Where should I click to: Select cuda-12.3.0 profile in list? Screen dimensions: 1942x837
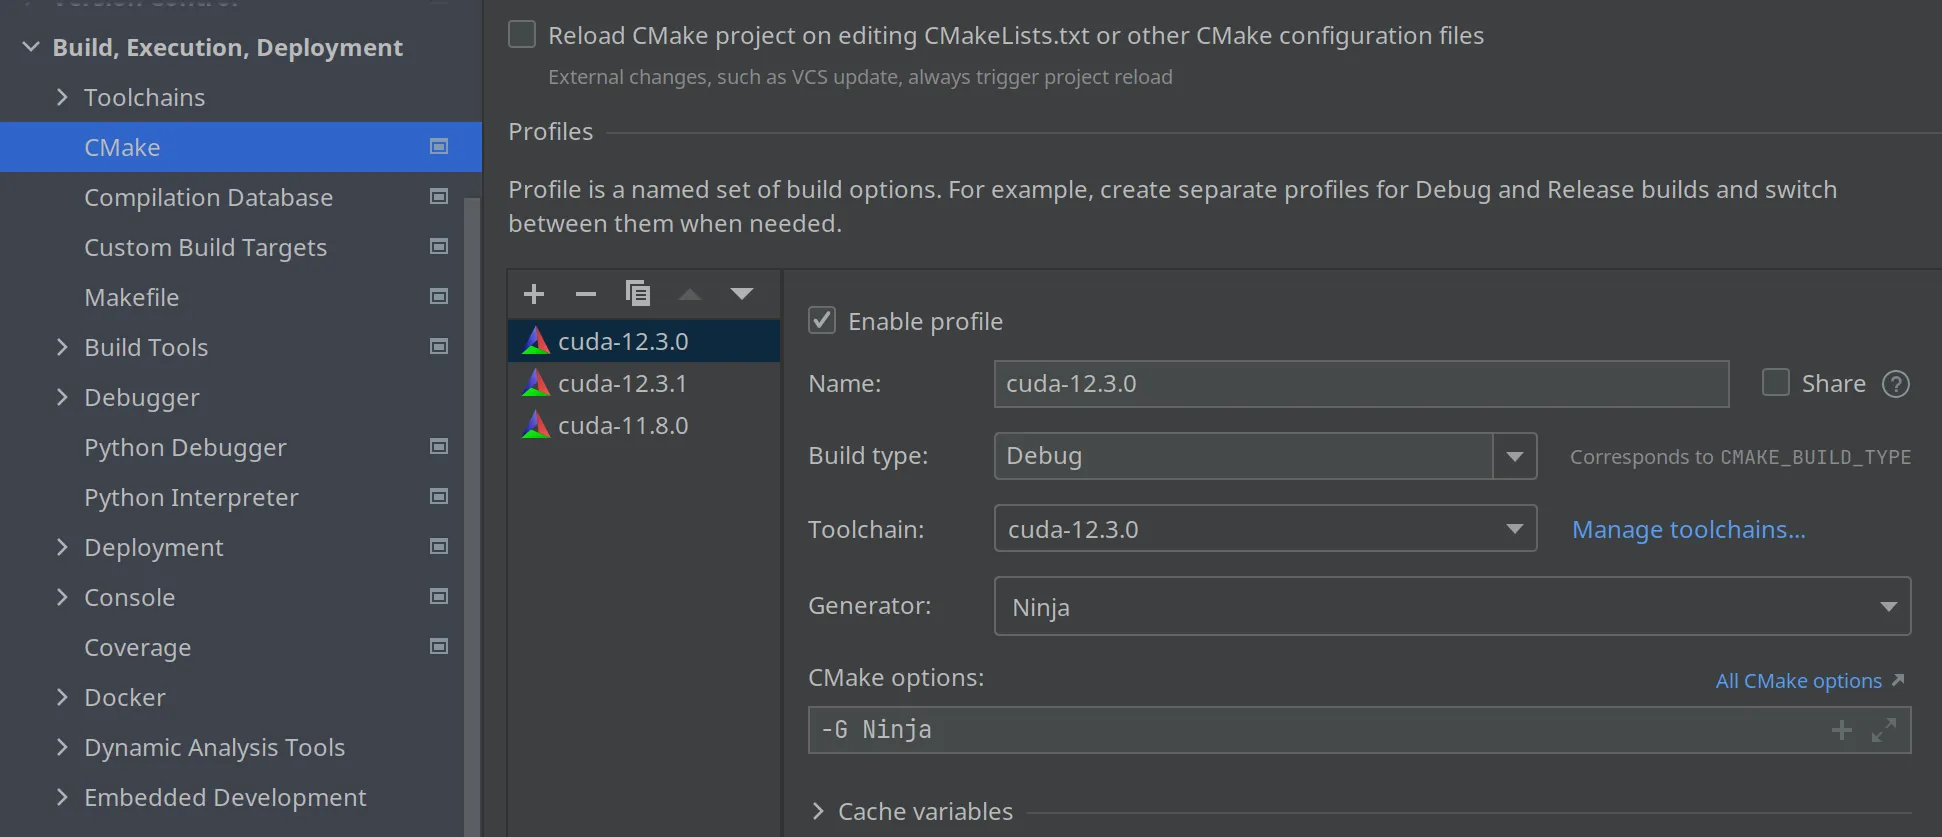644,341
